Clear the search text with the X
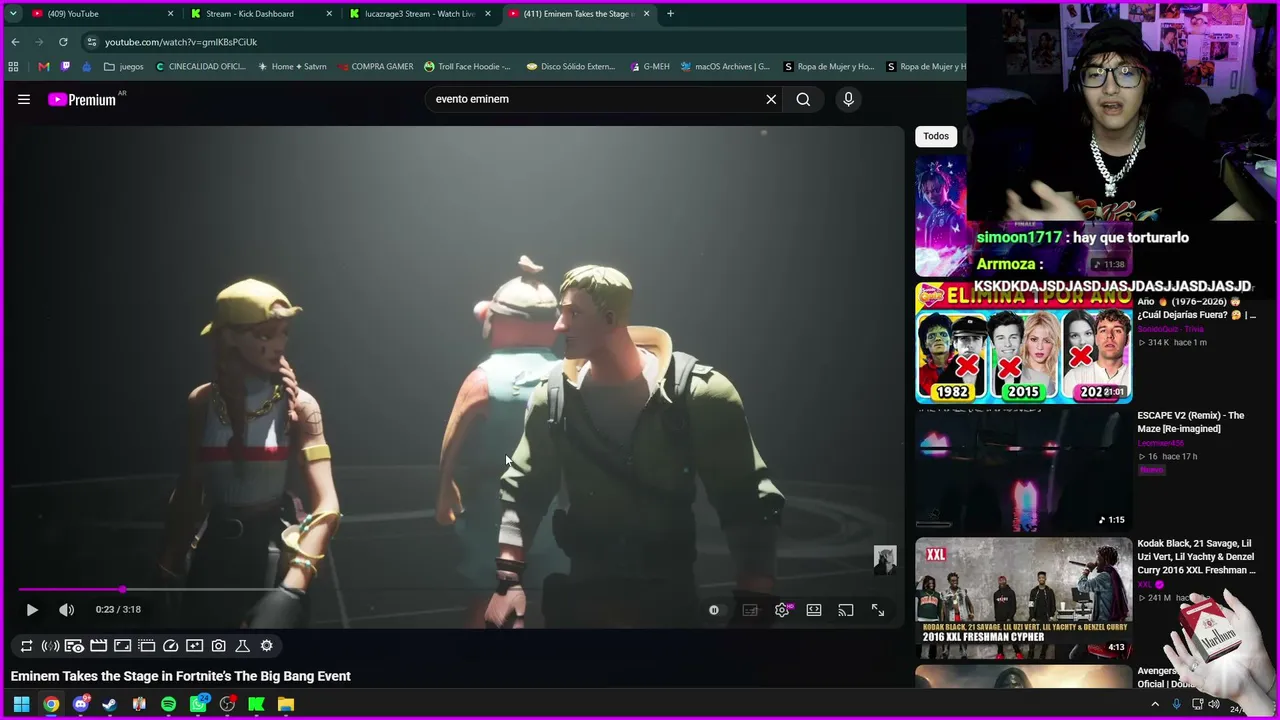This screenshot has width=1280, height=720. coord(771,99)
